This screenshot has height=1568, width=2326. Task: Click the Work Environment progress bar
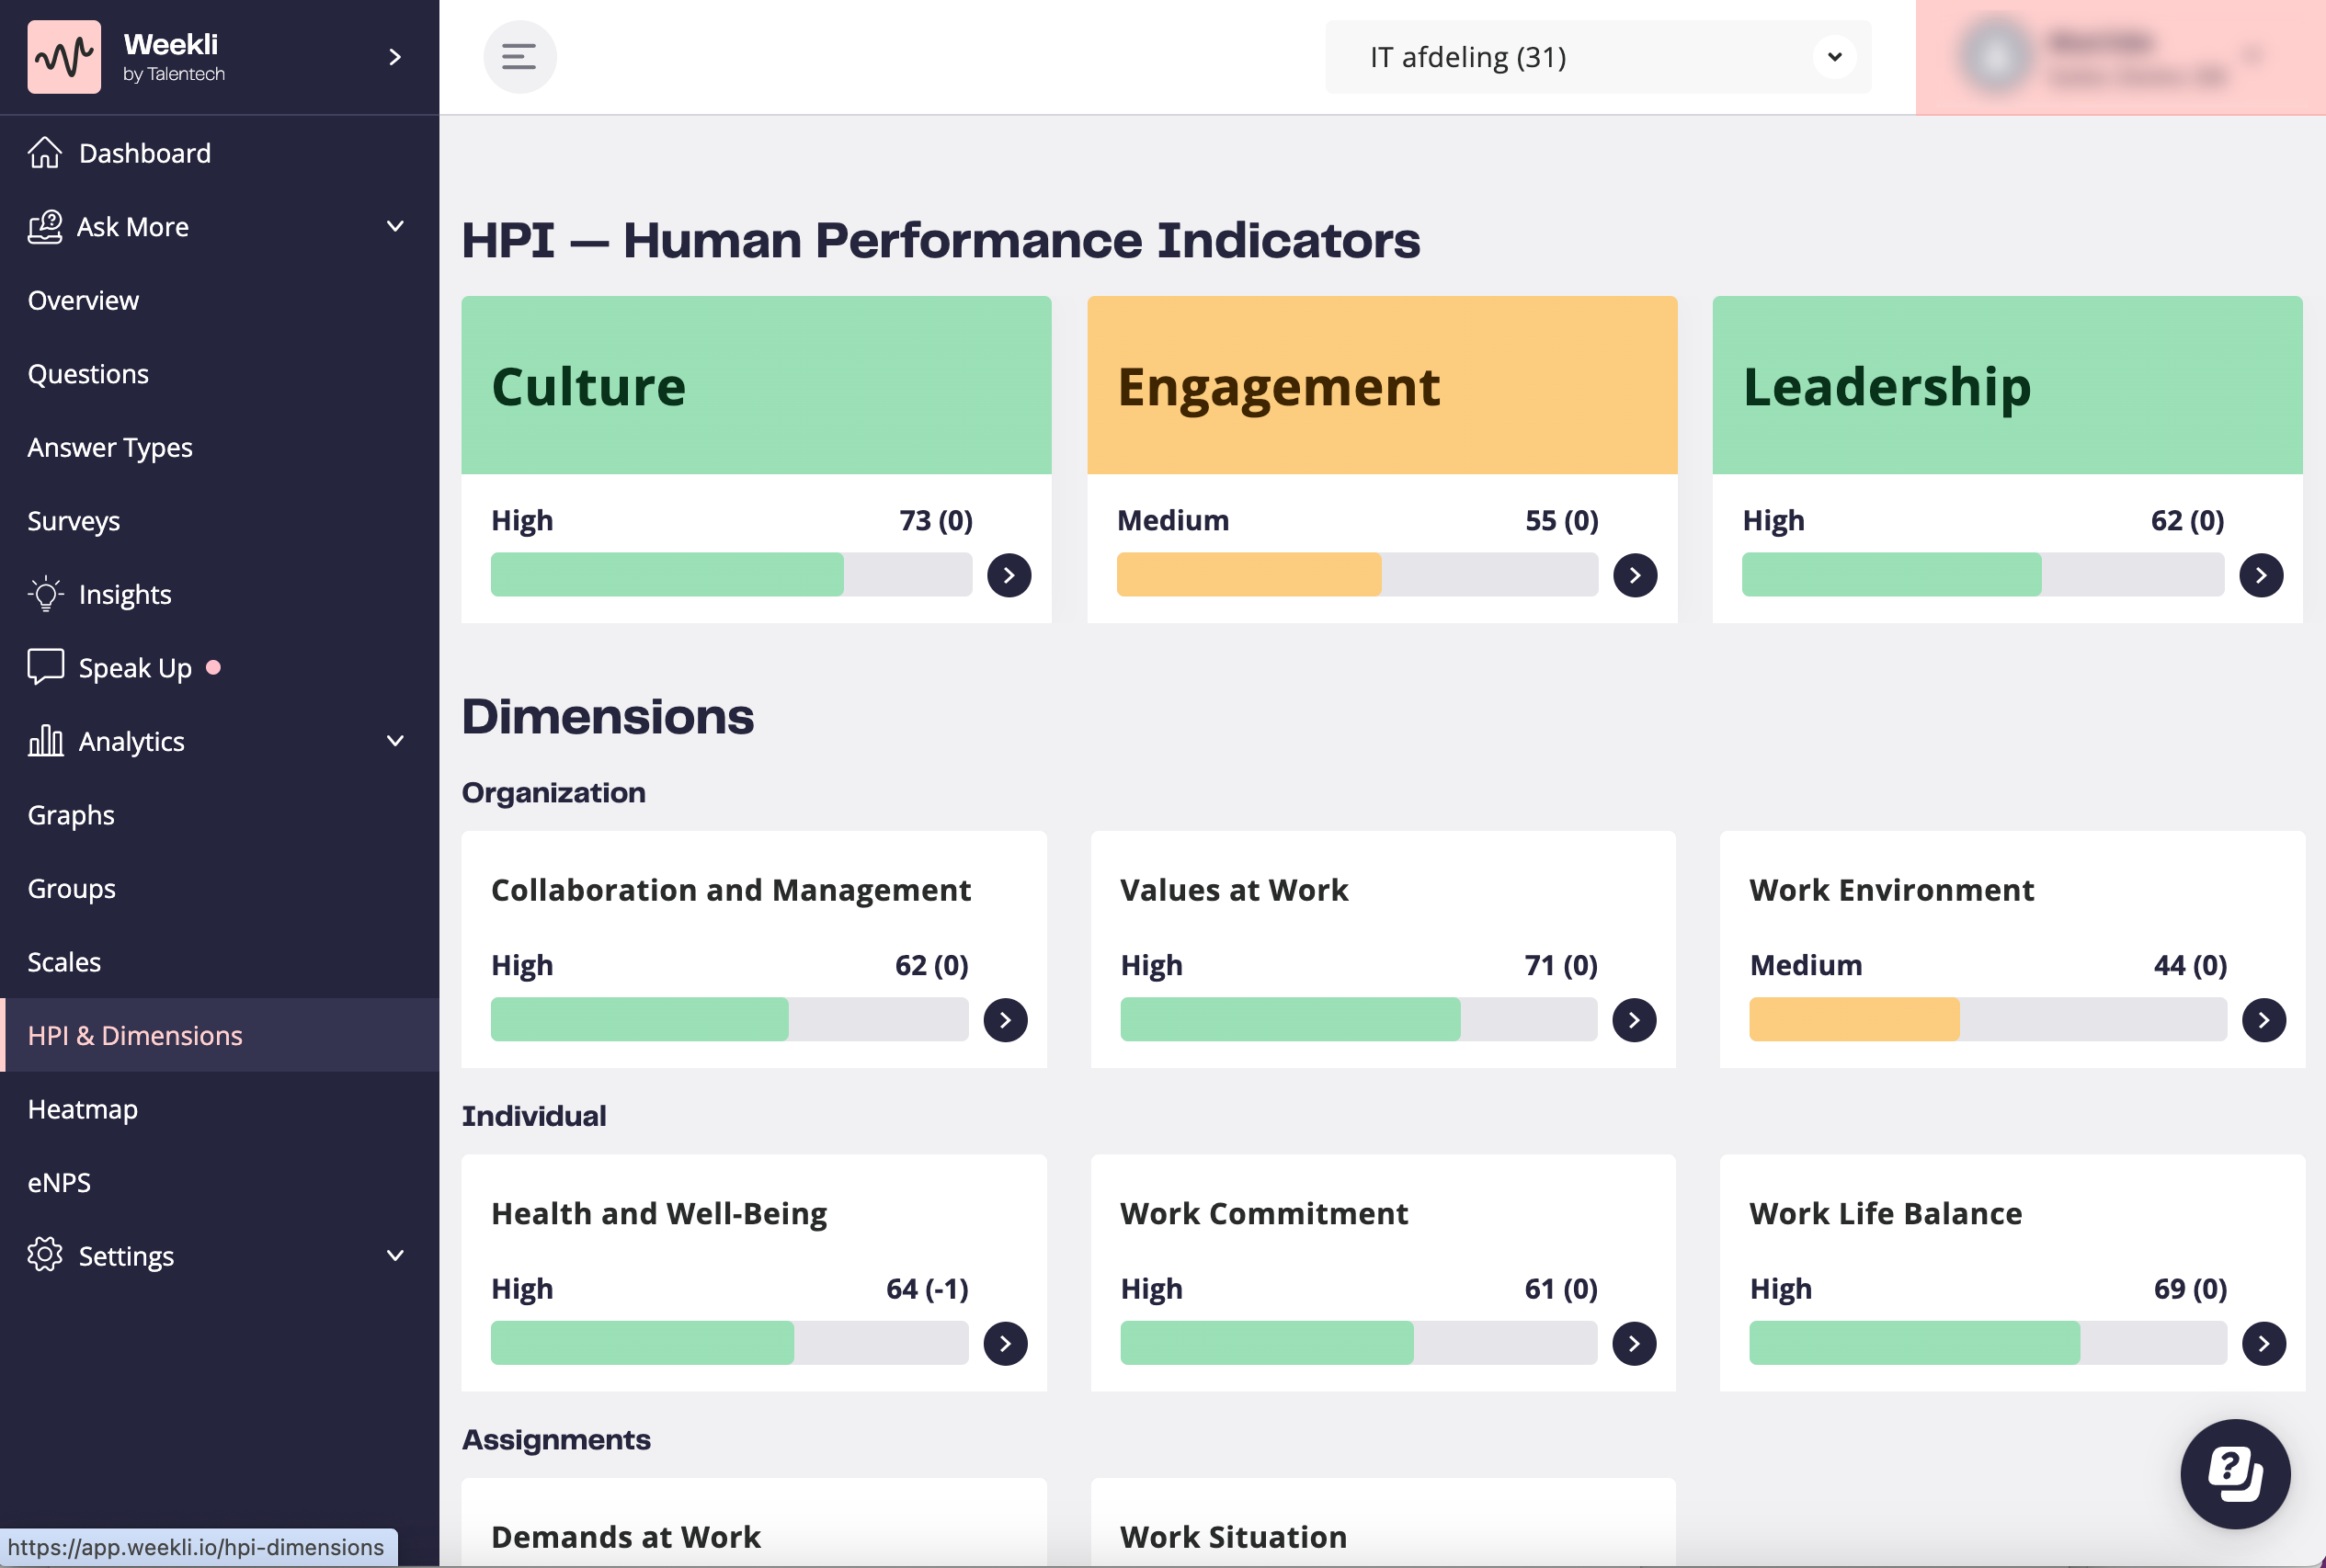[x=1988, y=1020]
